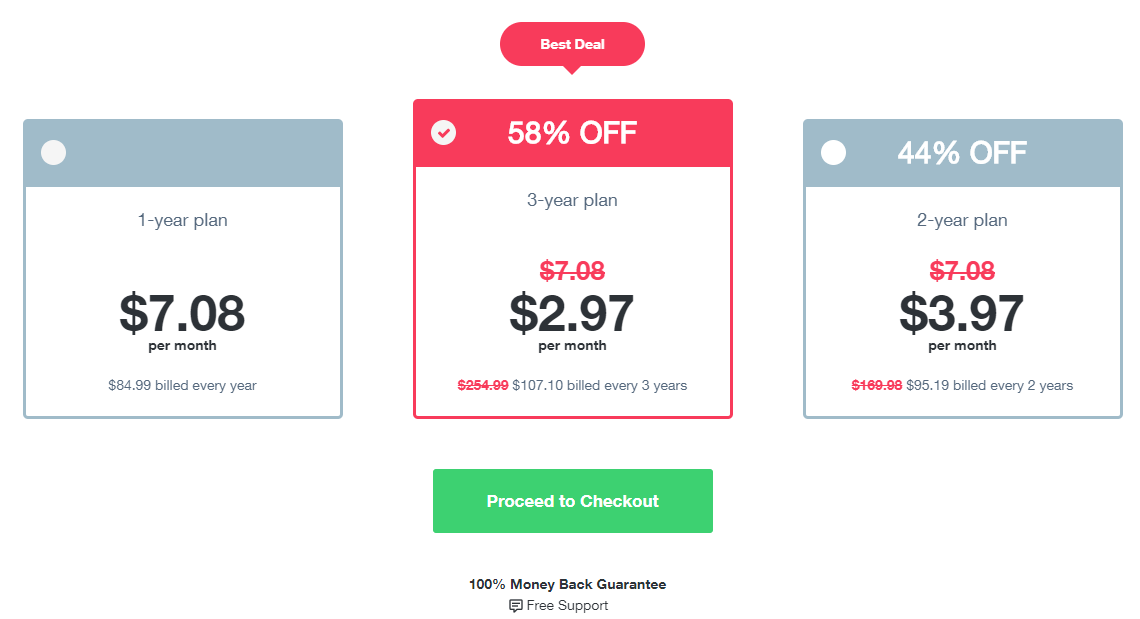Click the $107.10 billed every 3 years text

click(600, 386)
